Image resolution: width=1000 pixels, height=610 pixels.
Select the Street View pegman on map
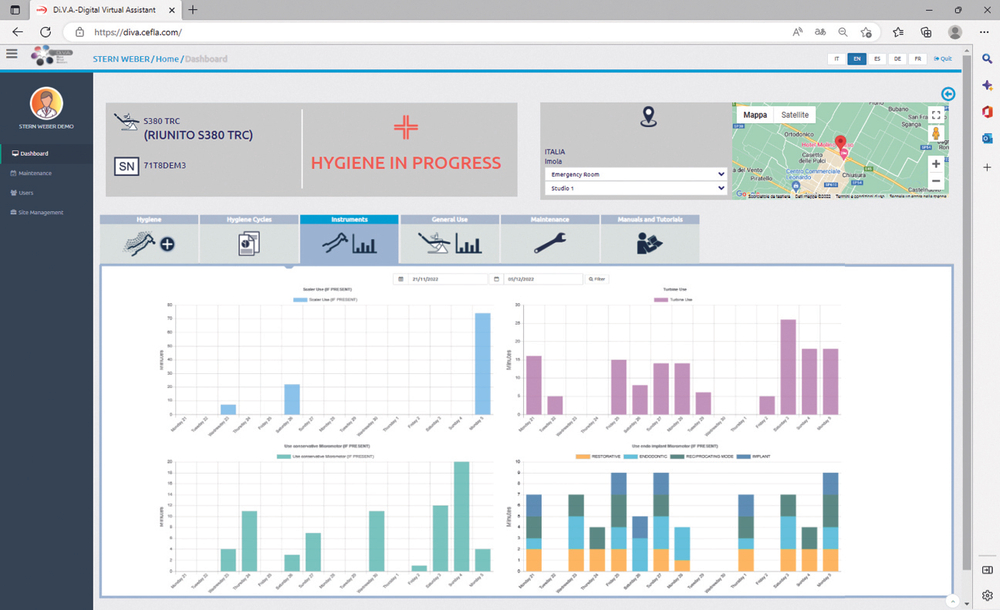tap(936, 133)
